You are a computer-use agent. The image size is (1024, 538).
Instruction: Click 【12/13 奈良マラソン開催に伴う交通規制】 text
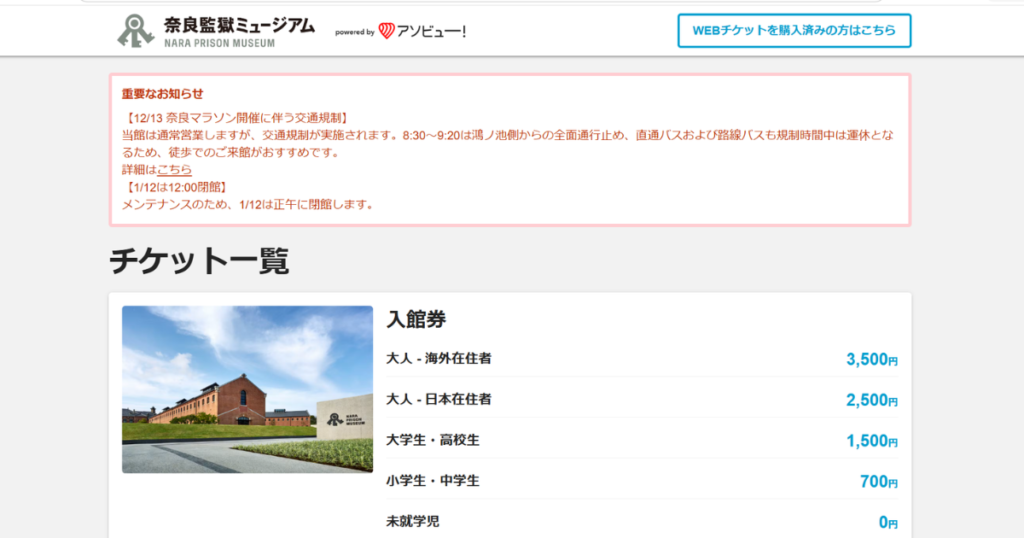[x=236, y=118]
